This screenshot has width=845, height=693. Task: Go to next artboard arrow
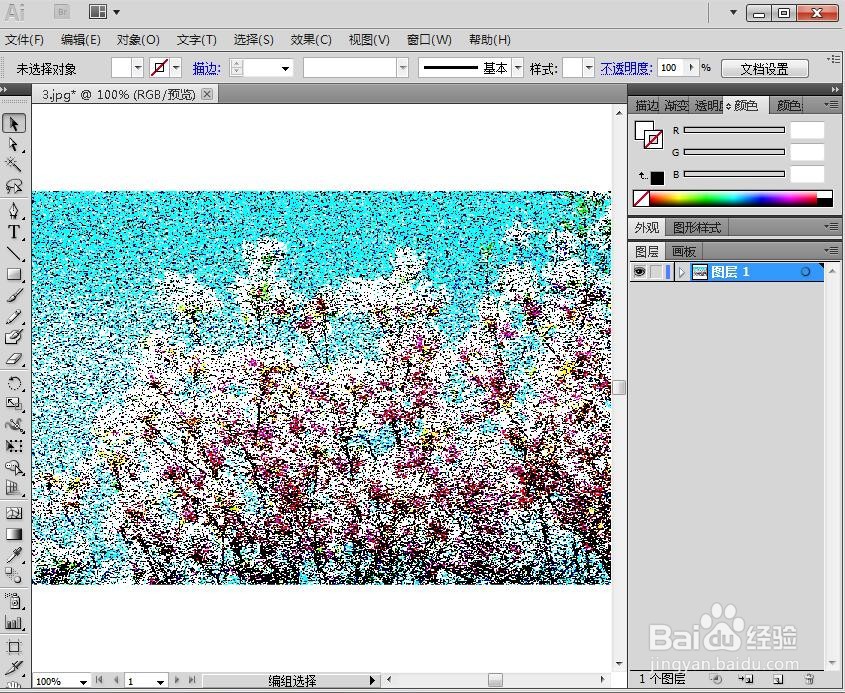point(177,681)
